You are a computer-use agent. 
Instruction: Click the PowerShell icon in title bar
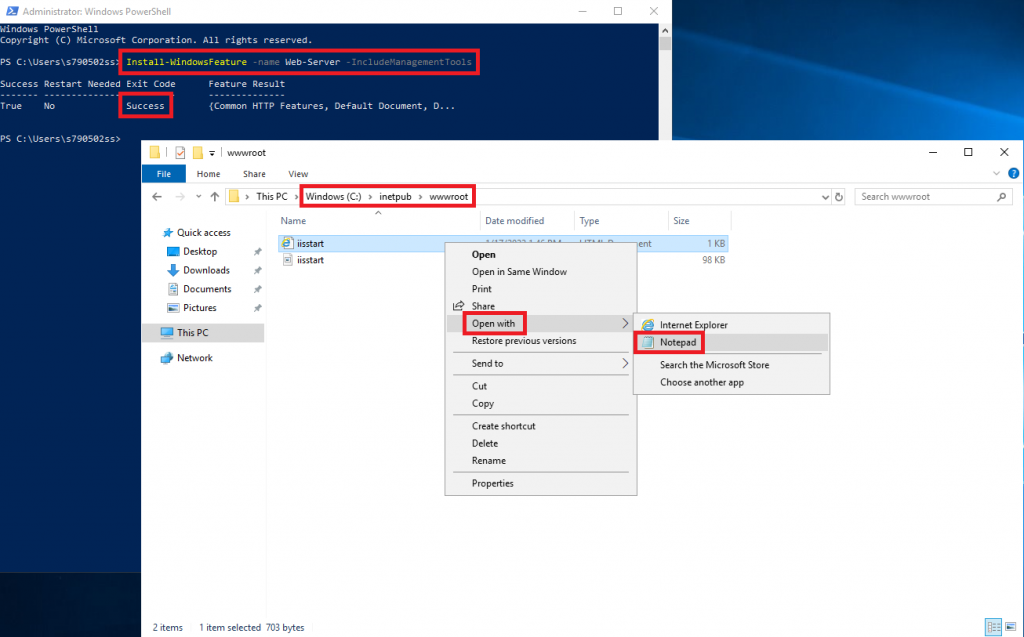(x=12, y=11)
